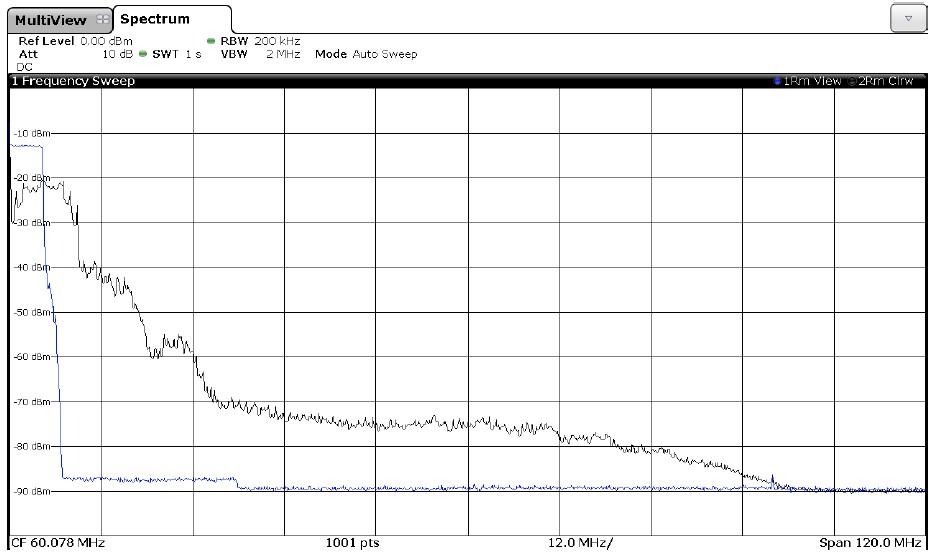Image resolution: width=935 pixels, height=560 pixels.
Task: Click the Mode Auto Sweep field
Action: 366,54
